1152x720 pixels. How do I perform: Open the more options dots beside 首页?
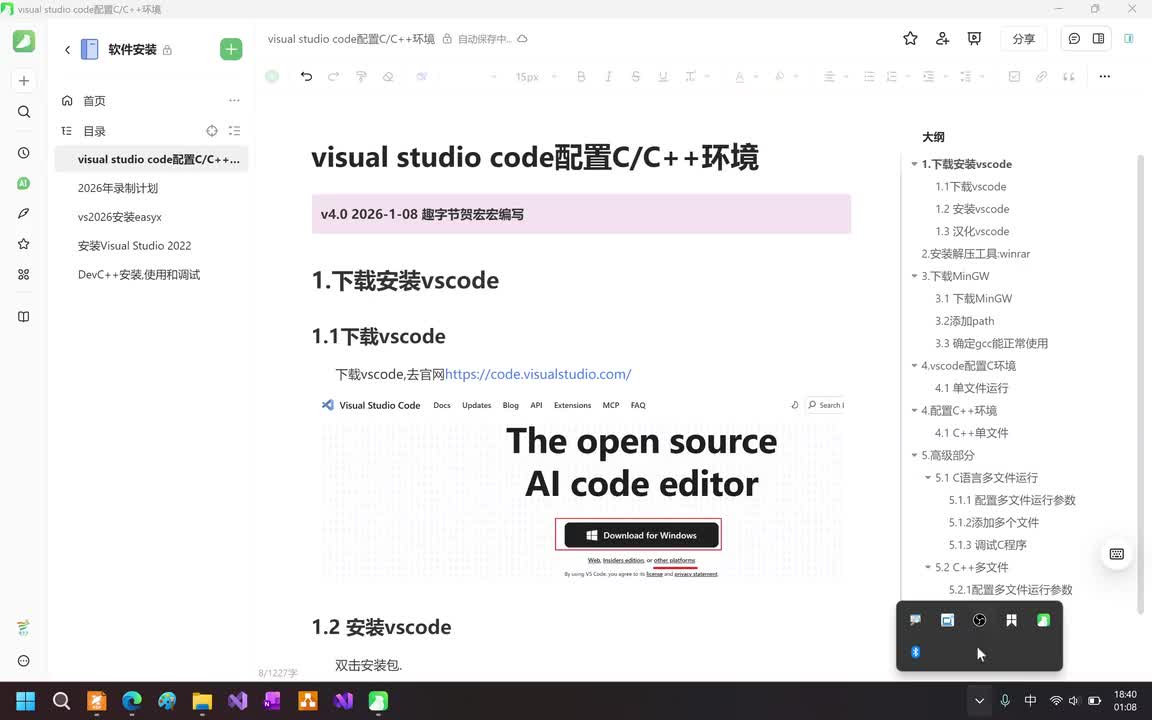click(234, 101)
